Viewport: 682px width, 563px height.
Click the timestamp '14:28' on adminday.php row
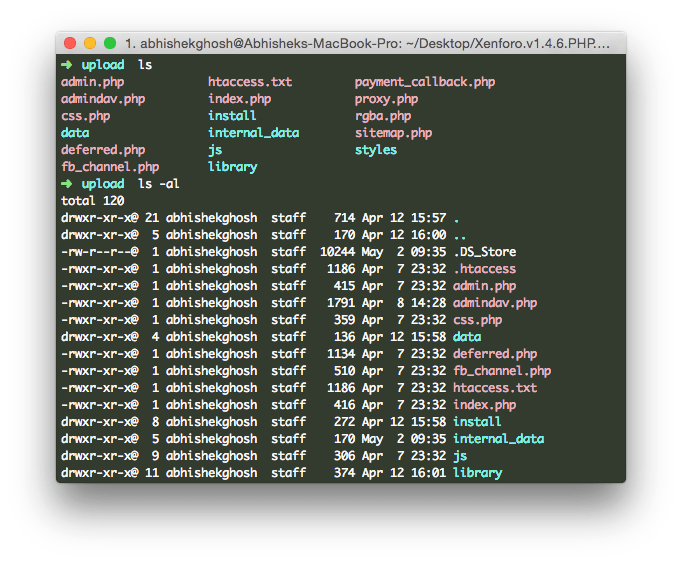pos(428,303)
